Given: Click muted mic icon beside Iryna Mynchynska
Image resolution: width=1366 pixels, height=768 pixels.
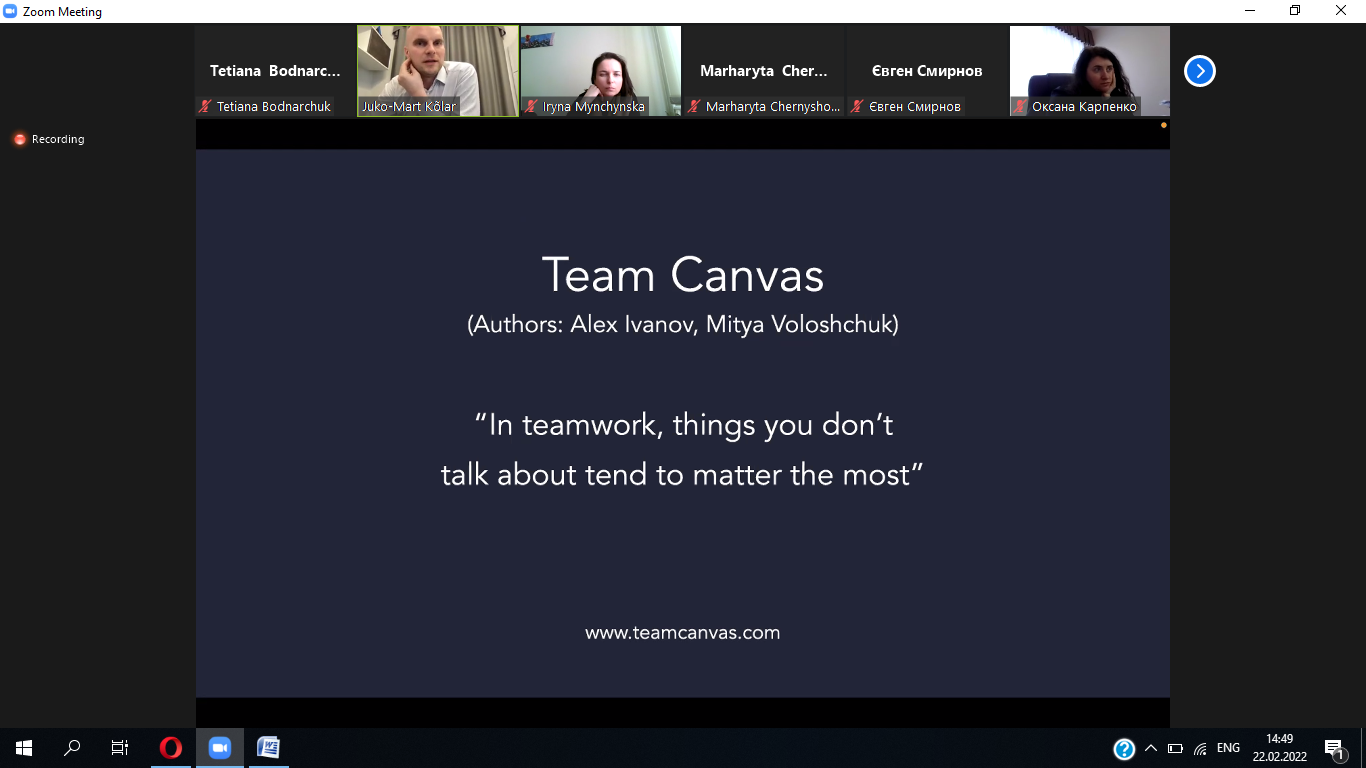Looking at the screenshot, I should (x=532, y=106).
